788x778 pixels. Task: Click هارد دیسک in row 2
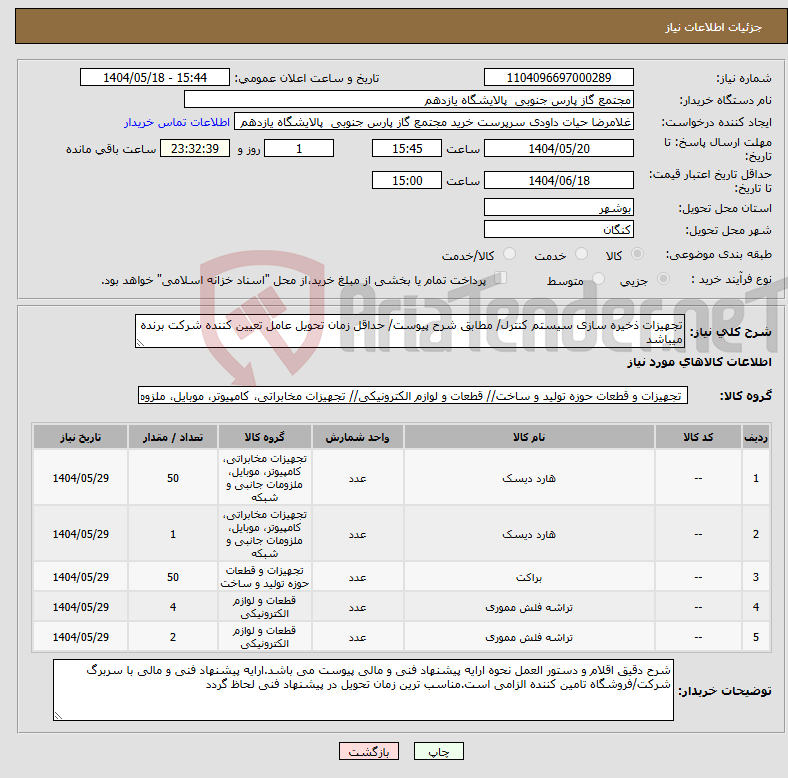point(529,534)
